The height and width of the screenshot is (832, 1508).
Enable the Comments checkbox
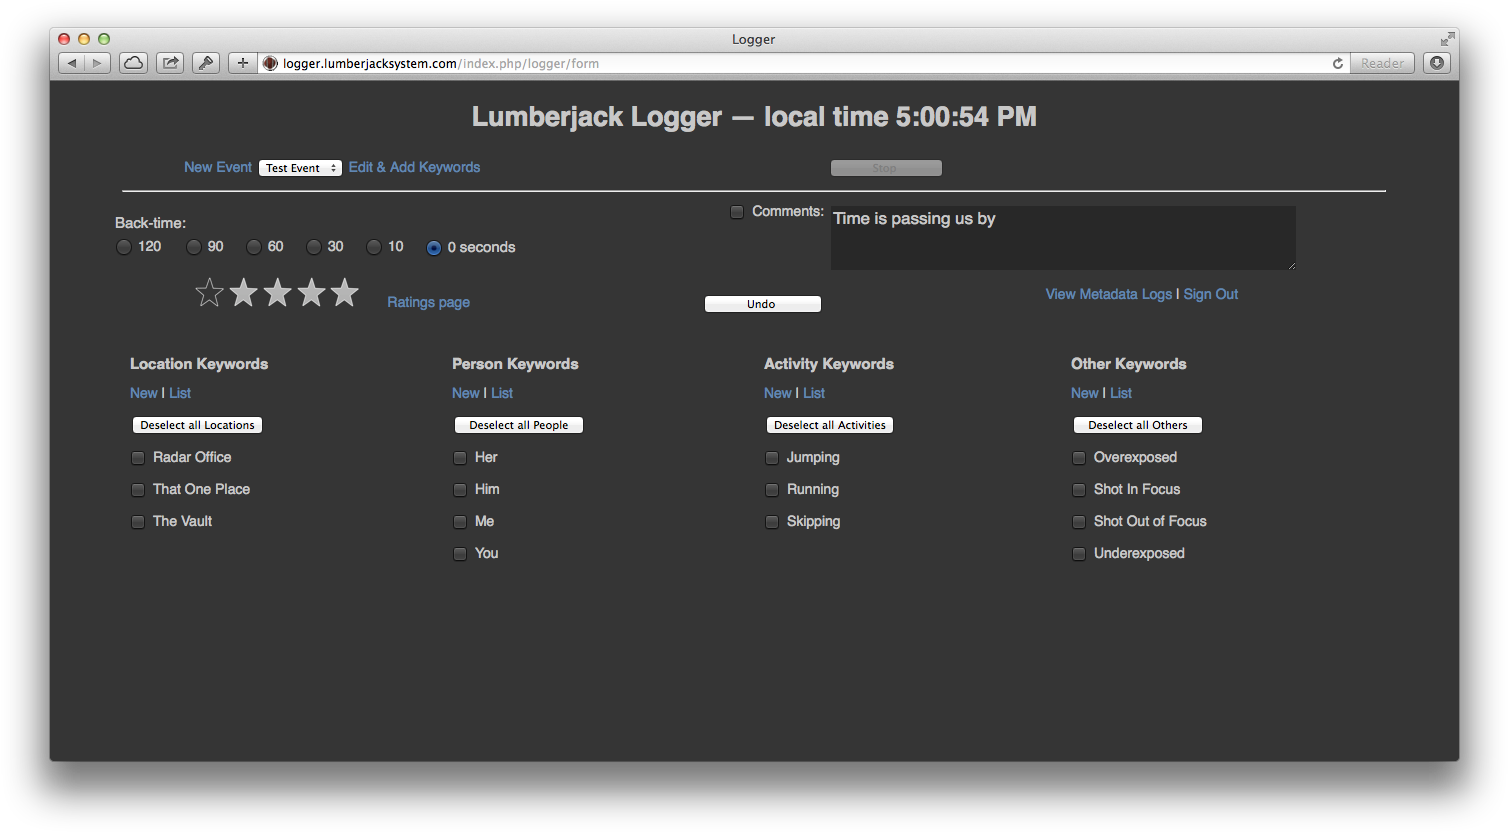coord(737,212)
